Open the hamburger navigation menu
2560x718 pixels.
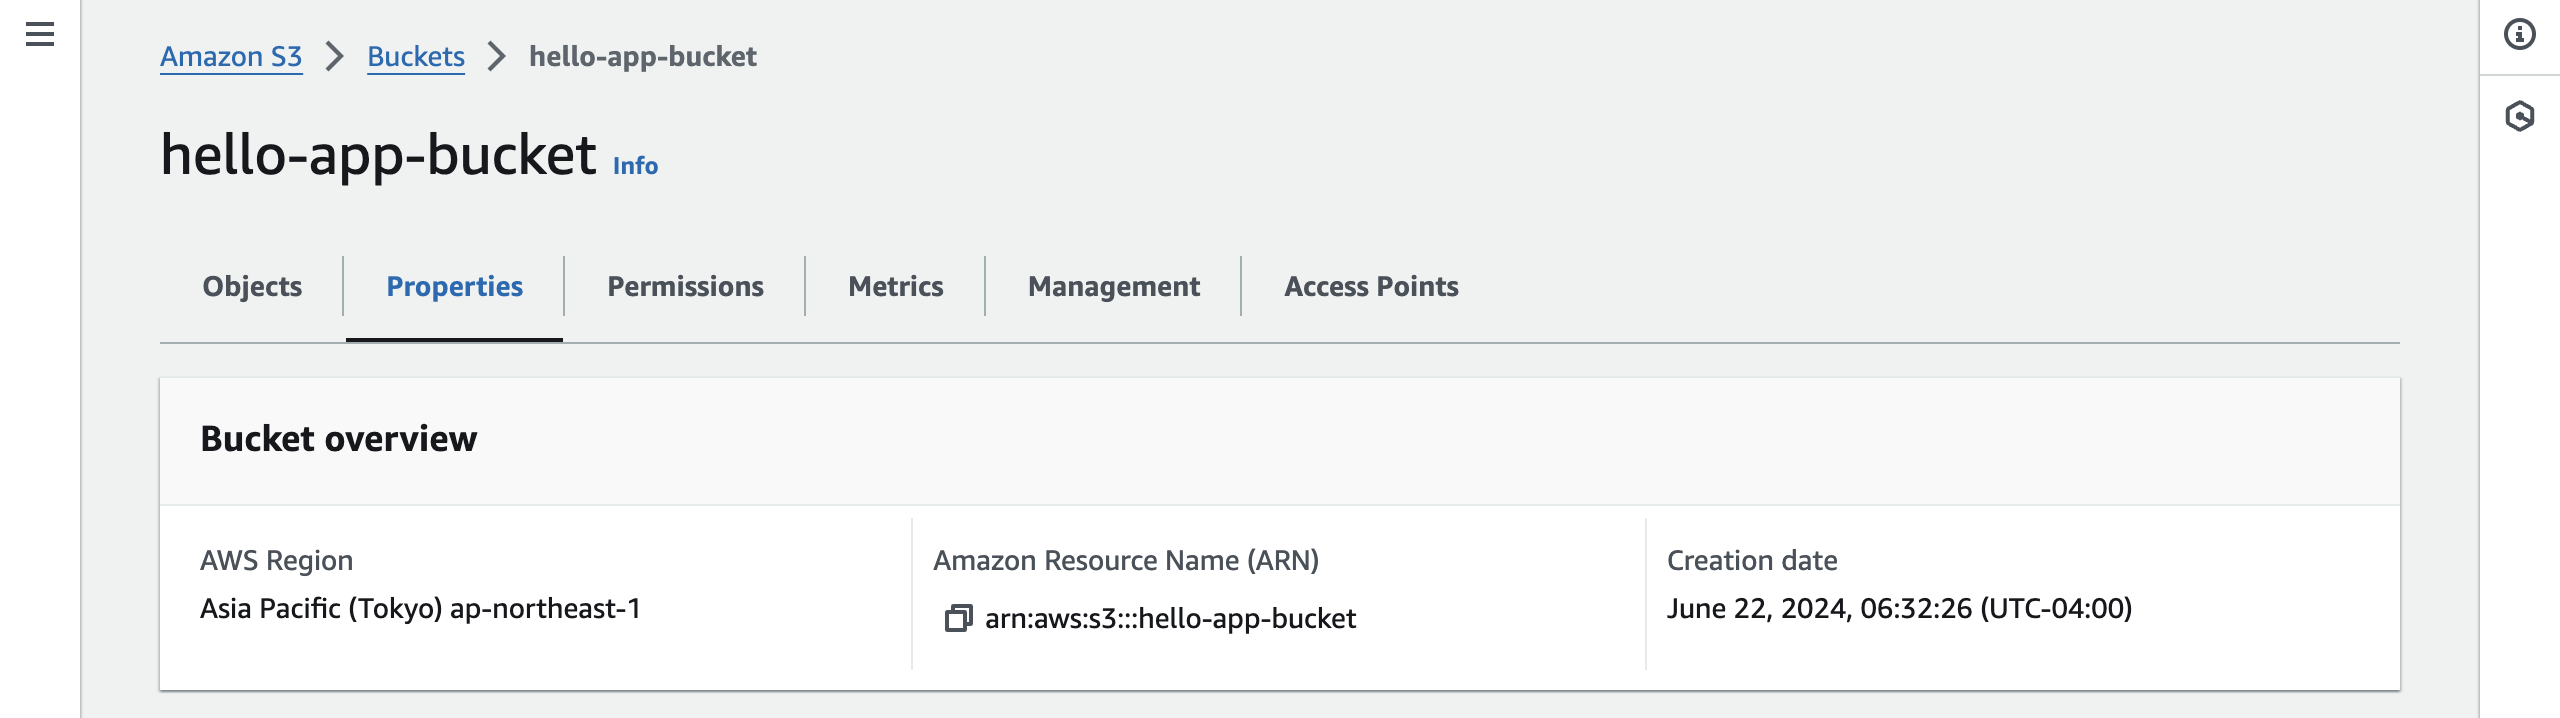40,35
